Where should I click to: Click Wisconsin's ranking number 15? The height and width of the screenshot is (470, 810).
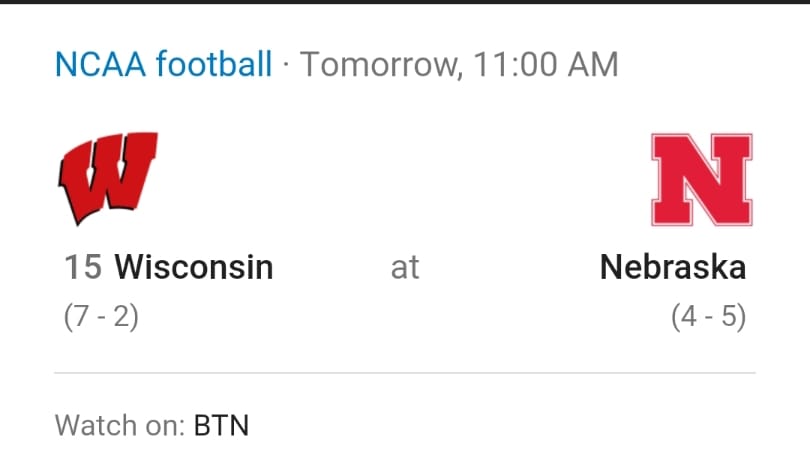83,267
